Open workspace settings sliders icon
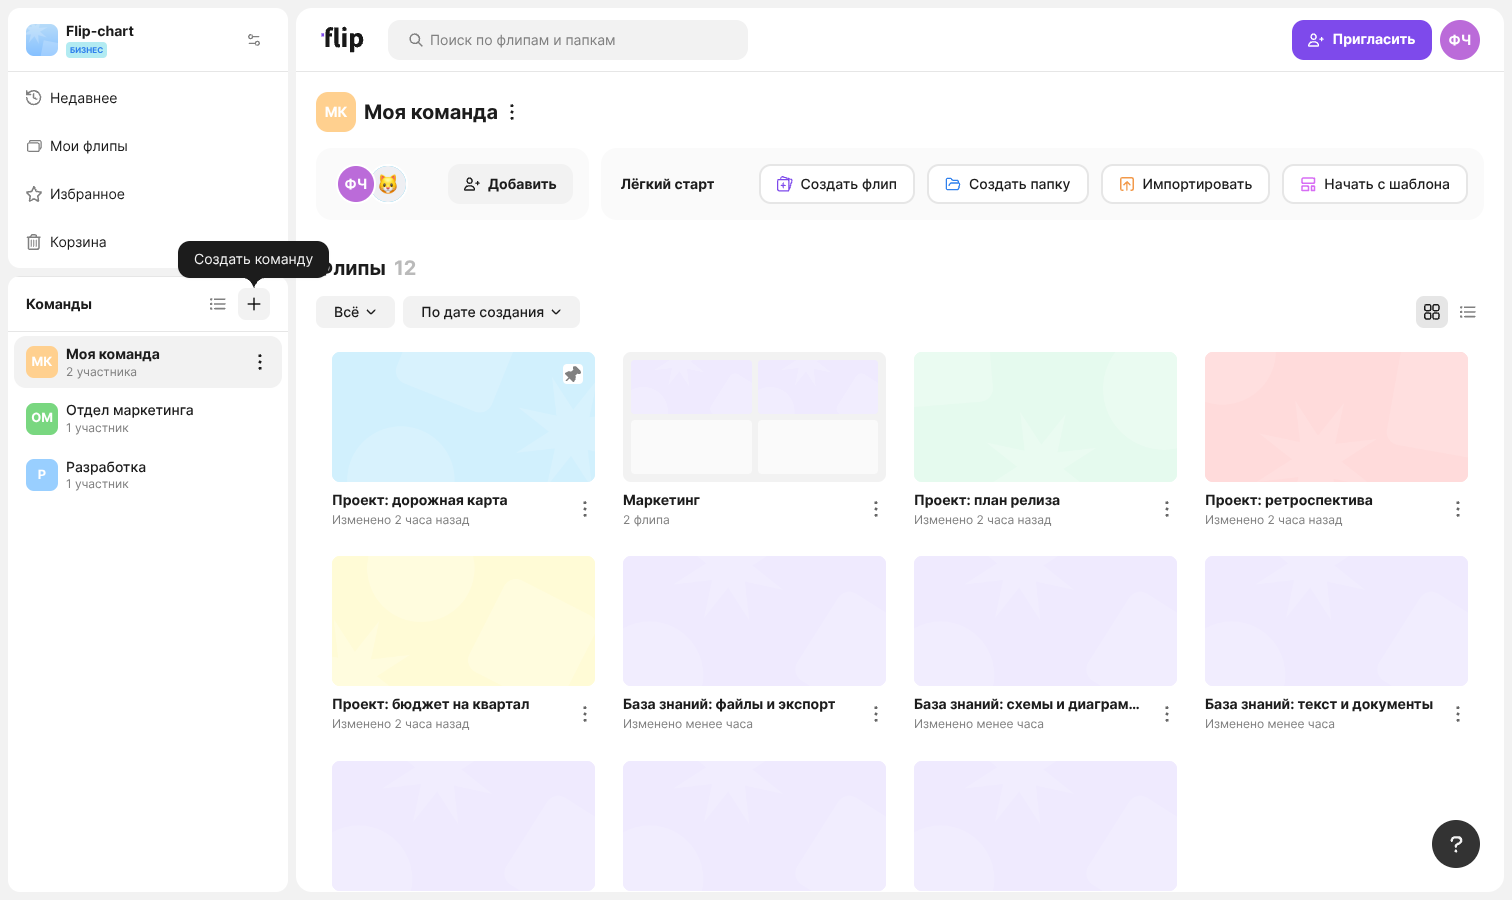Screen dimensions: 1512x900 254,40
